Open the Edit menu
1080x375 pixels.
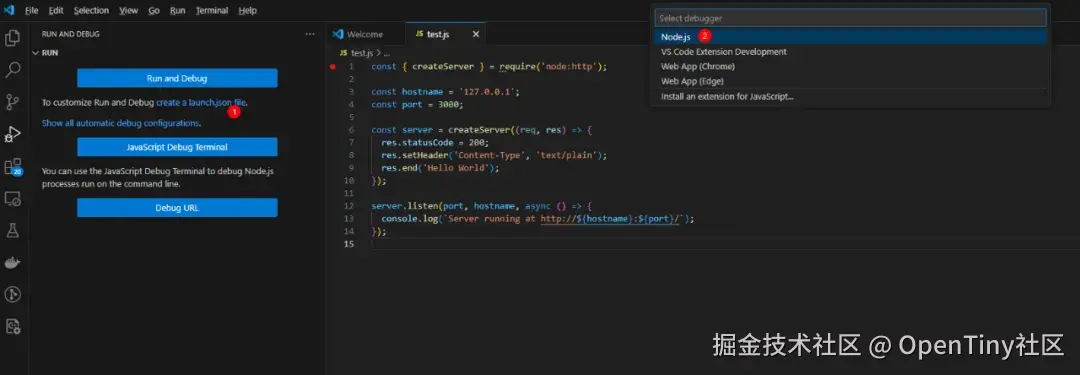click(x=56, y=10)
